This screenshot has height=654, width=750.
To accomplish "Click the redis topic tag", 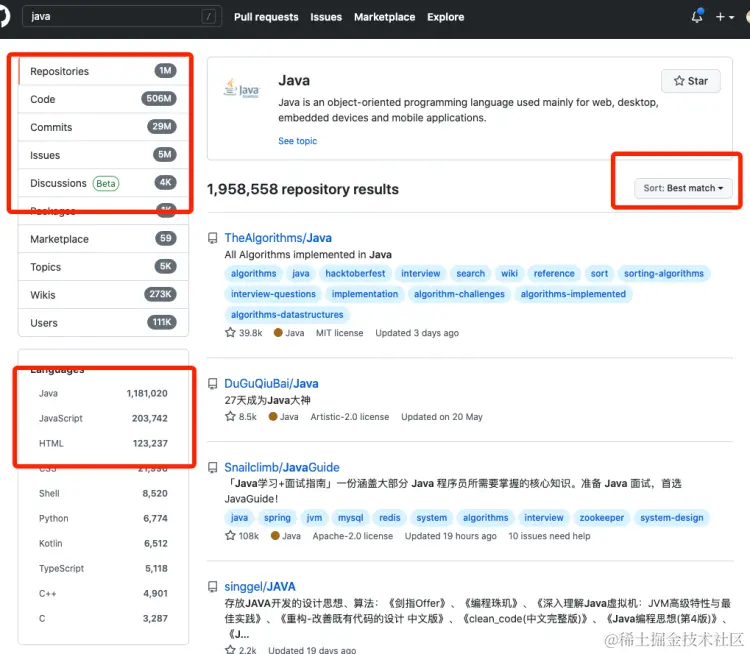I will click(389, 518).
